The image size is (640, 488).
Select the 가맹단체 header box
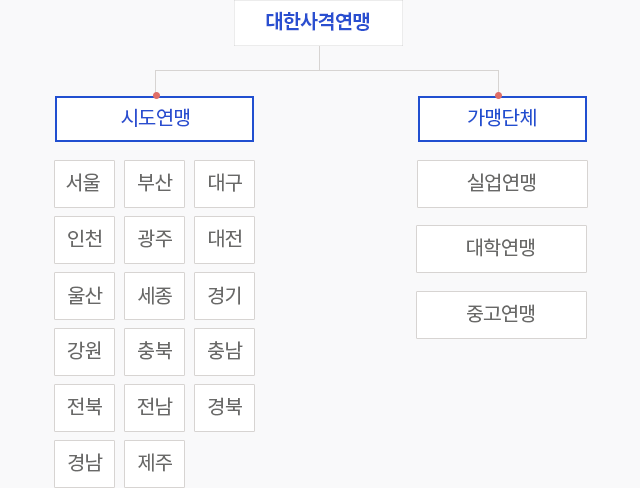coord(502,119)
